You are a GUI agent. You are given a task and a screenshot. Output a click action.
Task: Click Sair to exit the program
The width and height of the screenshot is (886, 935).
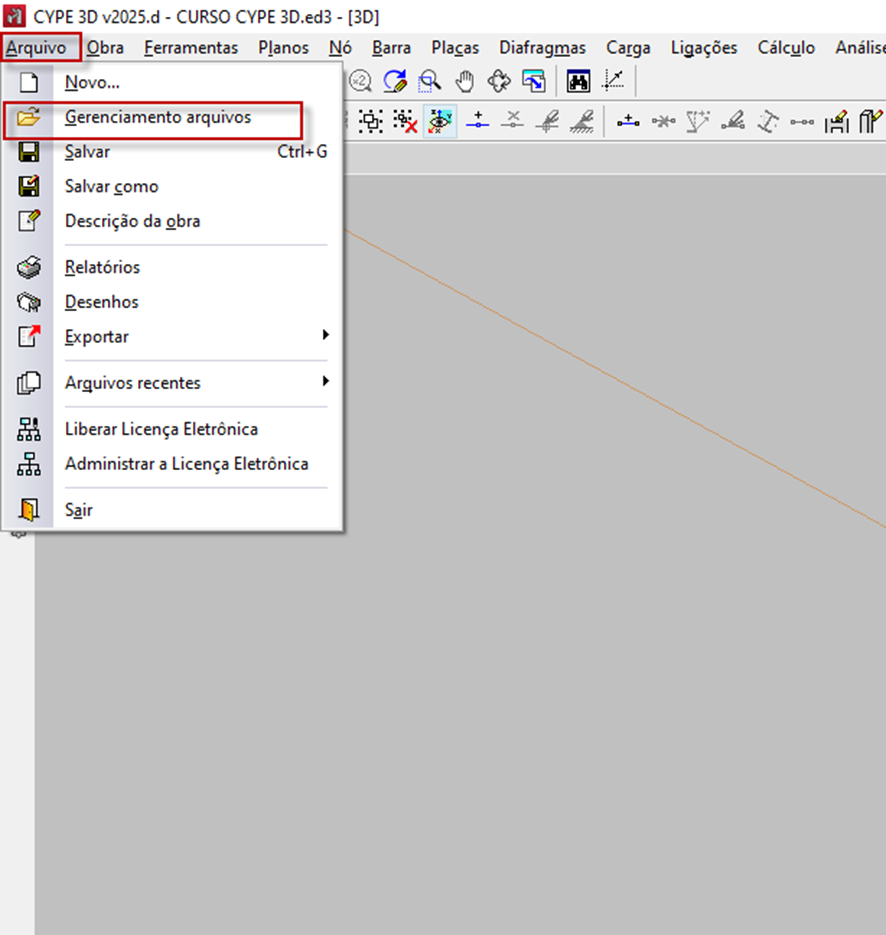pyautogui.click(x=173, y=510)
